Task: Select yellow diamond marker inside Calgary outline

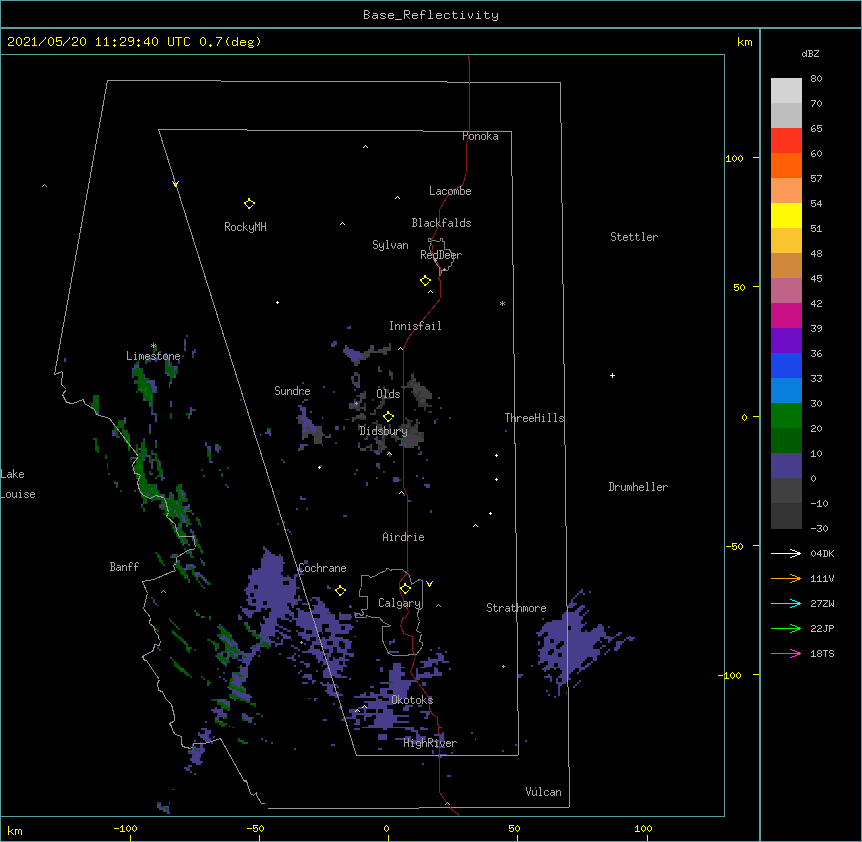Action: coord(405,589)
